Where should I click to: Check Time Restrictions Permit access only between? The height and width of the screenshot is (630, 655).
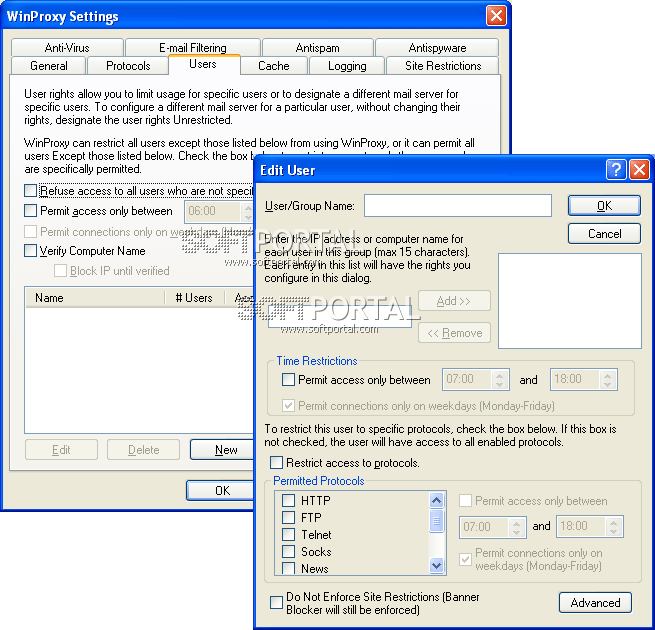tap(288, 380)
